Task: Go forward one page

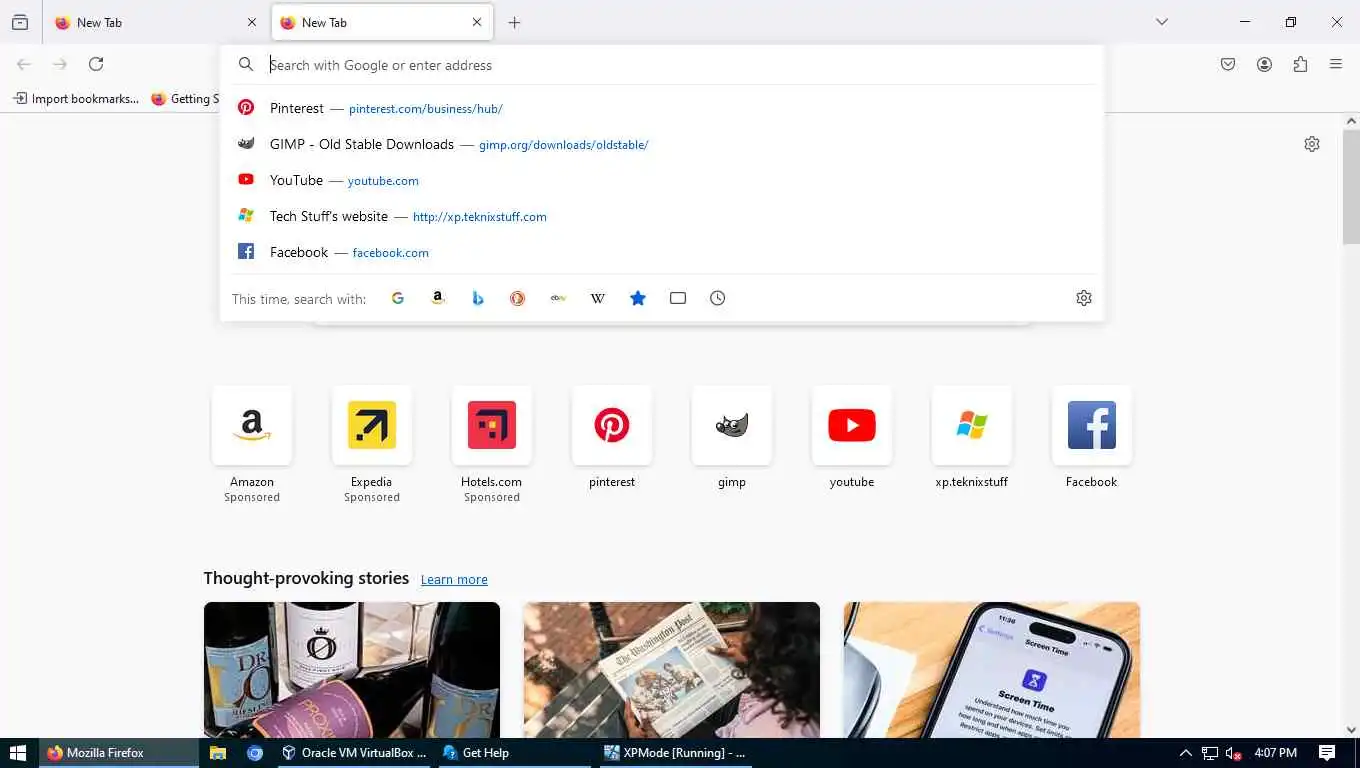Action: (x=60, y=64)
